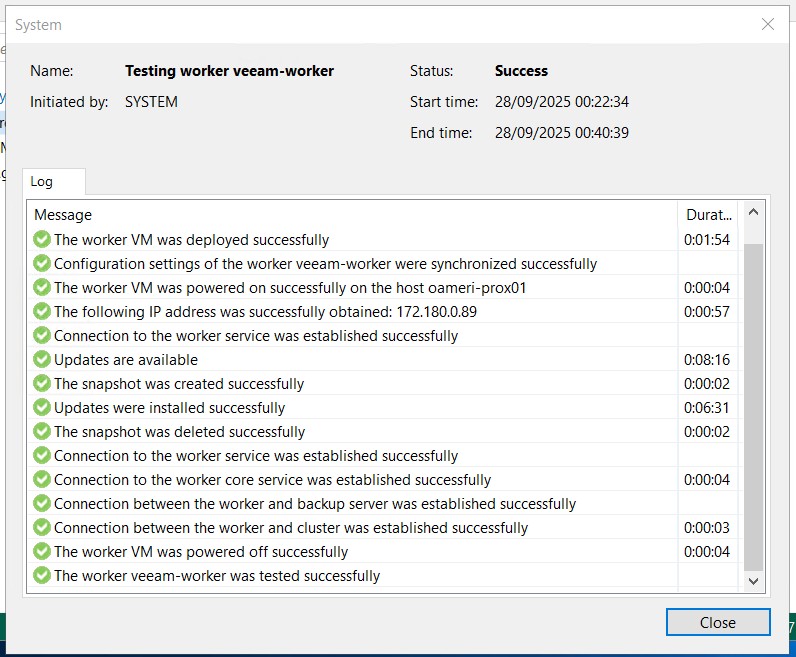
Task: Click success icon beside 'worker VM was deployed'
Action: [x=42, y=240]
